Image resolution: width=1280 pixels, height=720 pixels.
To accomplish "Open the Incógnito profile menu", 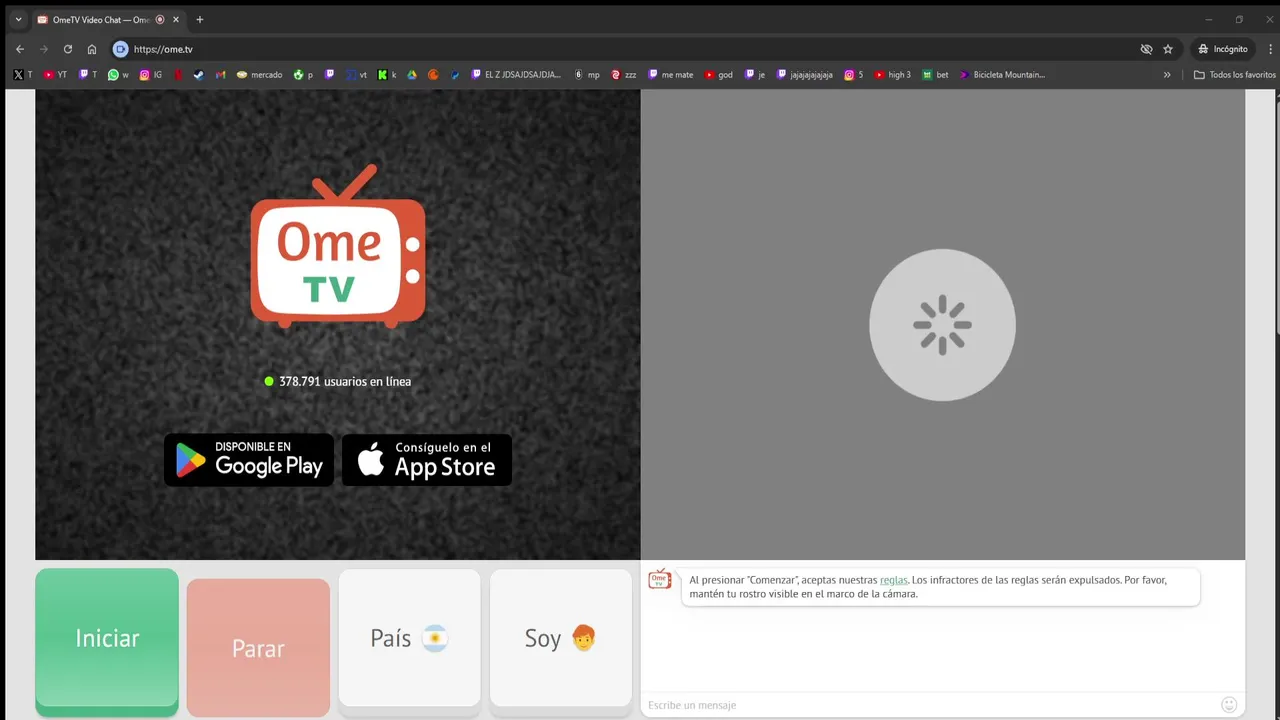I will [x=1223, y=49].
